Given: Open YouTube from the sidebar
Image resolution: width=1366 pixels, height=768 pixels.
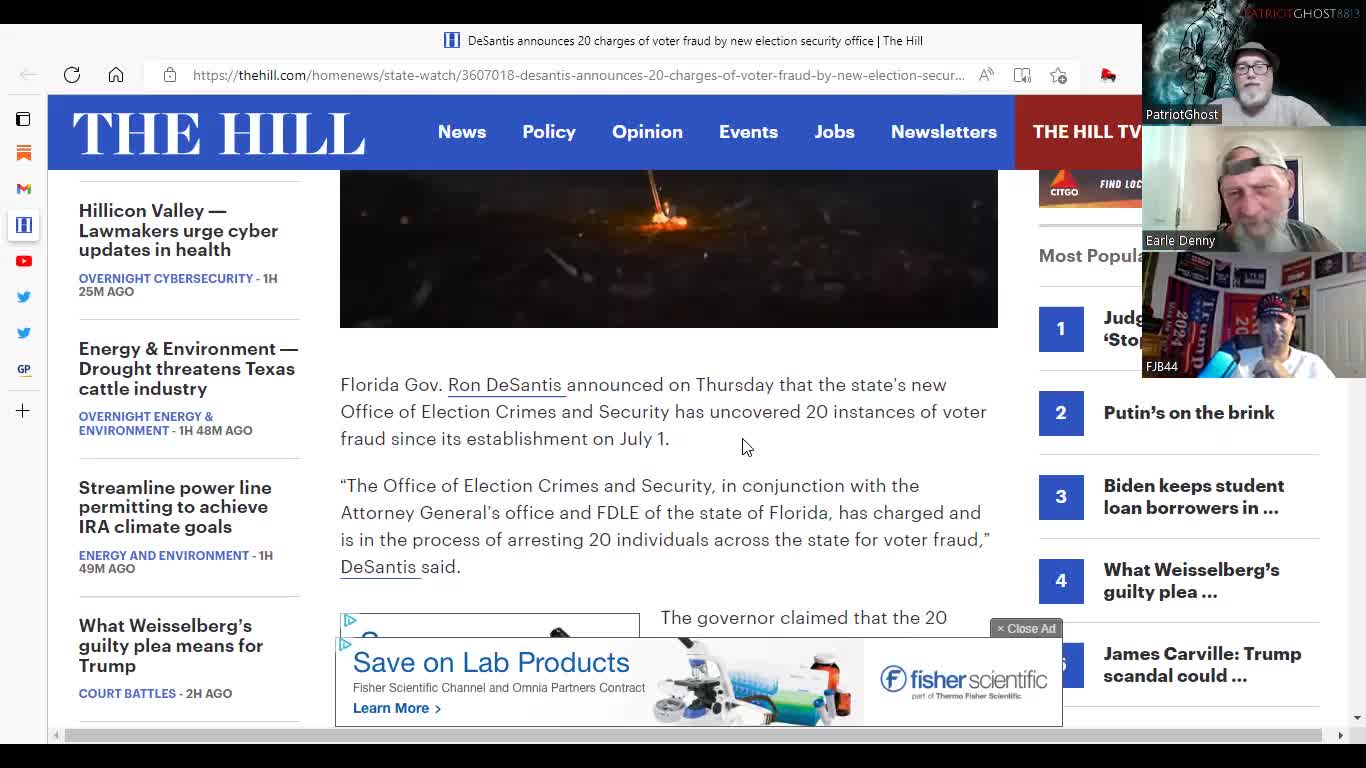Looking at the screenshot, I should point(24,261).
